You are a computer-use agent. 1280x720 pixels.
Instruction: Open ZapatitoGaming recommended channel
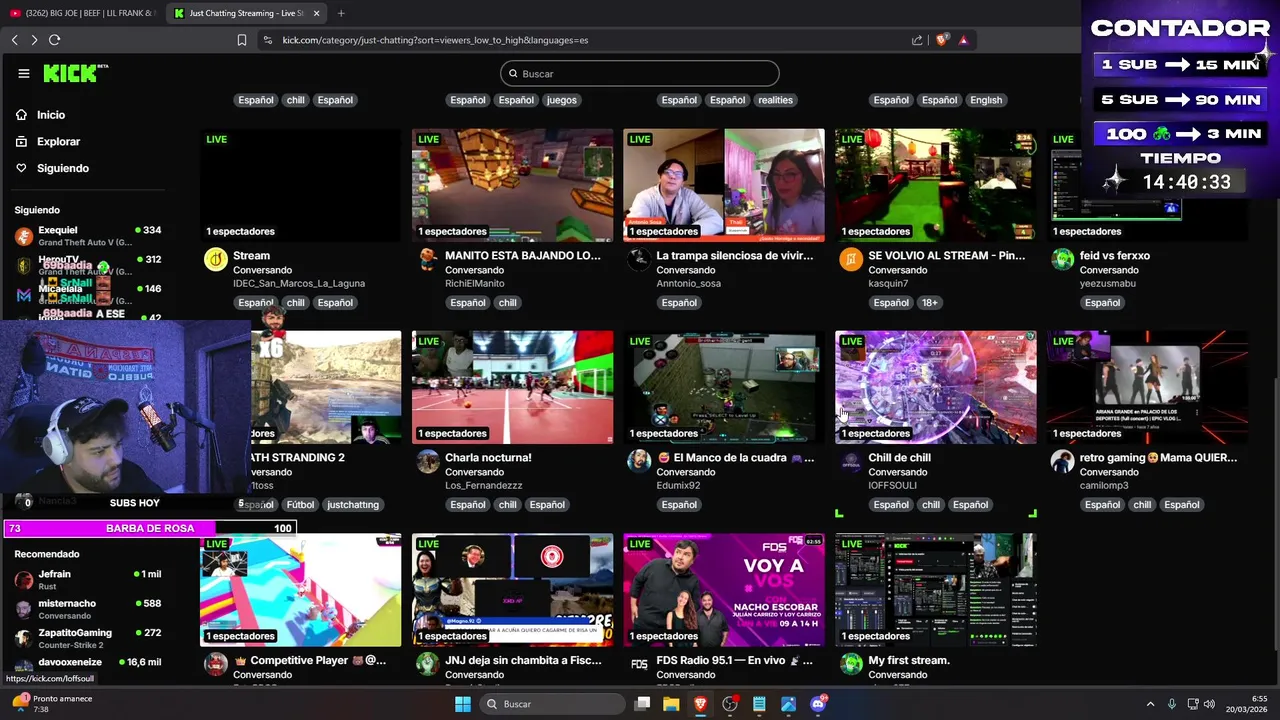coord(88,638)
